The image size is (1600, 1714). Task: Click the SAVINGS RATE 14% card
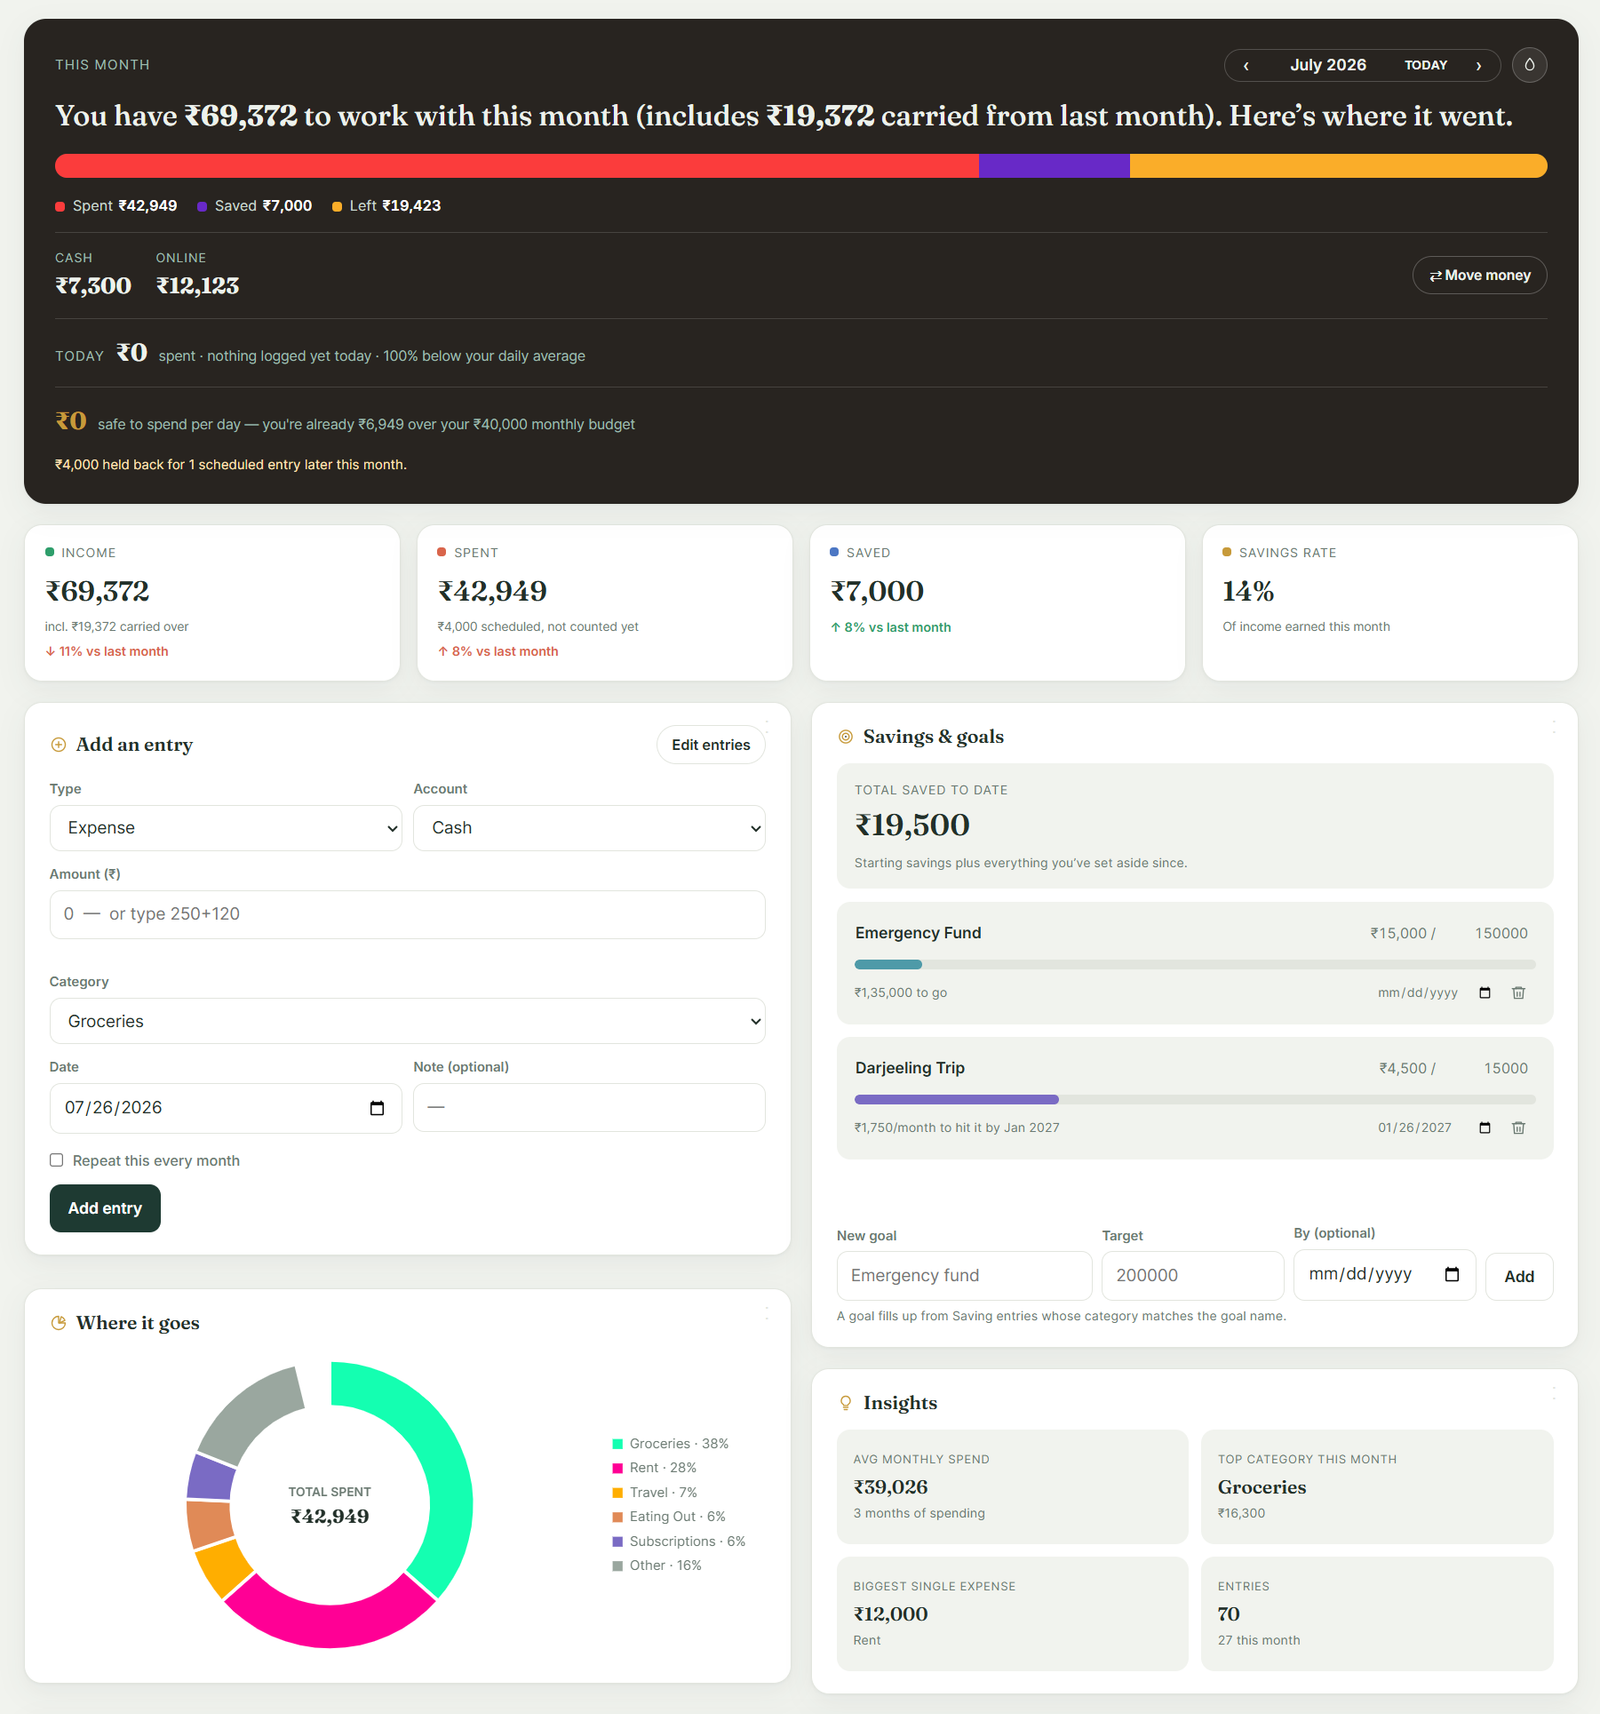tap(1390, 603)
